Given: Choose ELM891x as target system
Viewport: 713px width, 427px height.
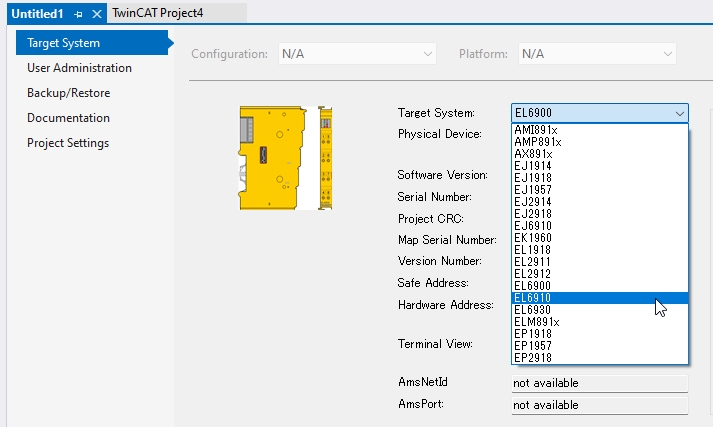Looking at the screenshot, I should click(600, 322).
